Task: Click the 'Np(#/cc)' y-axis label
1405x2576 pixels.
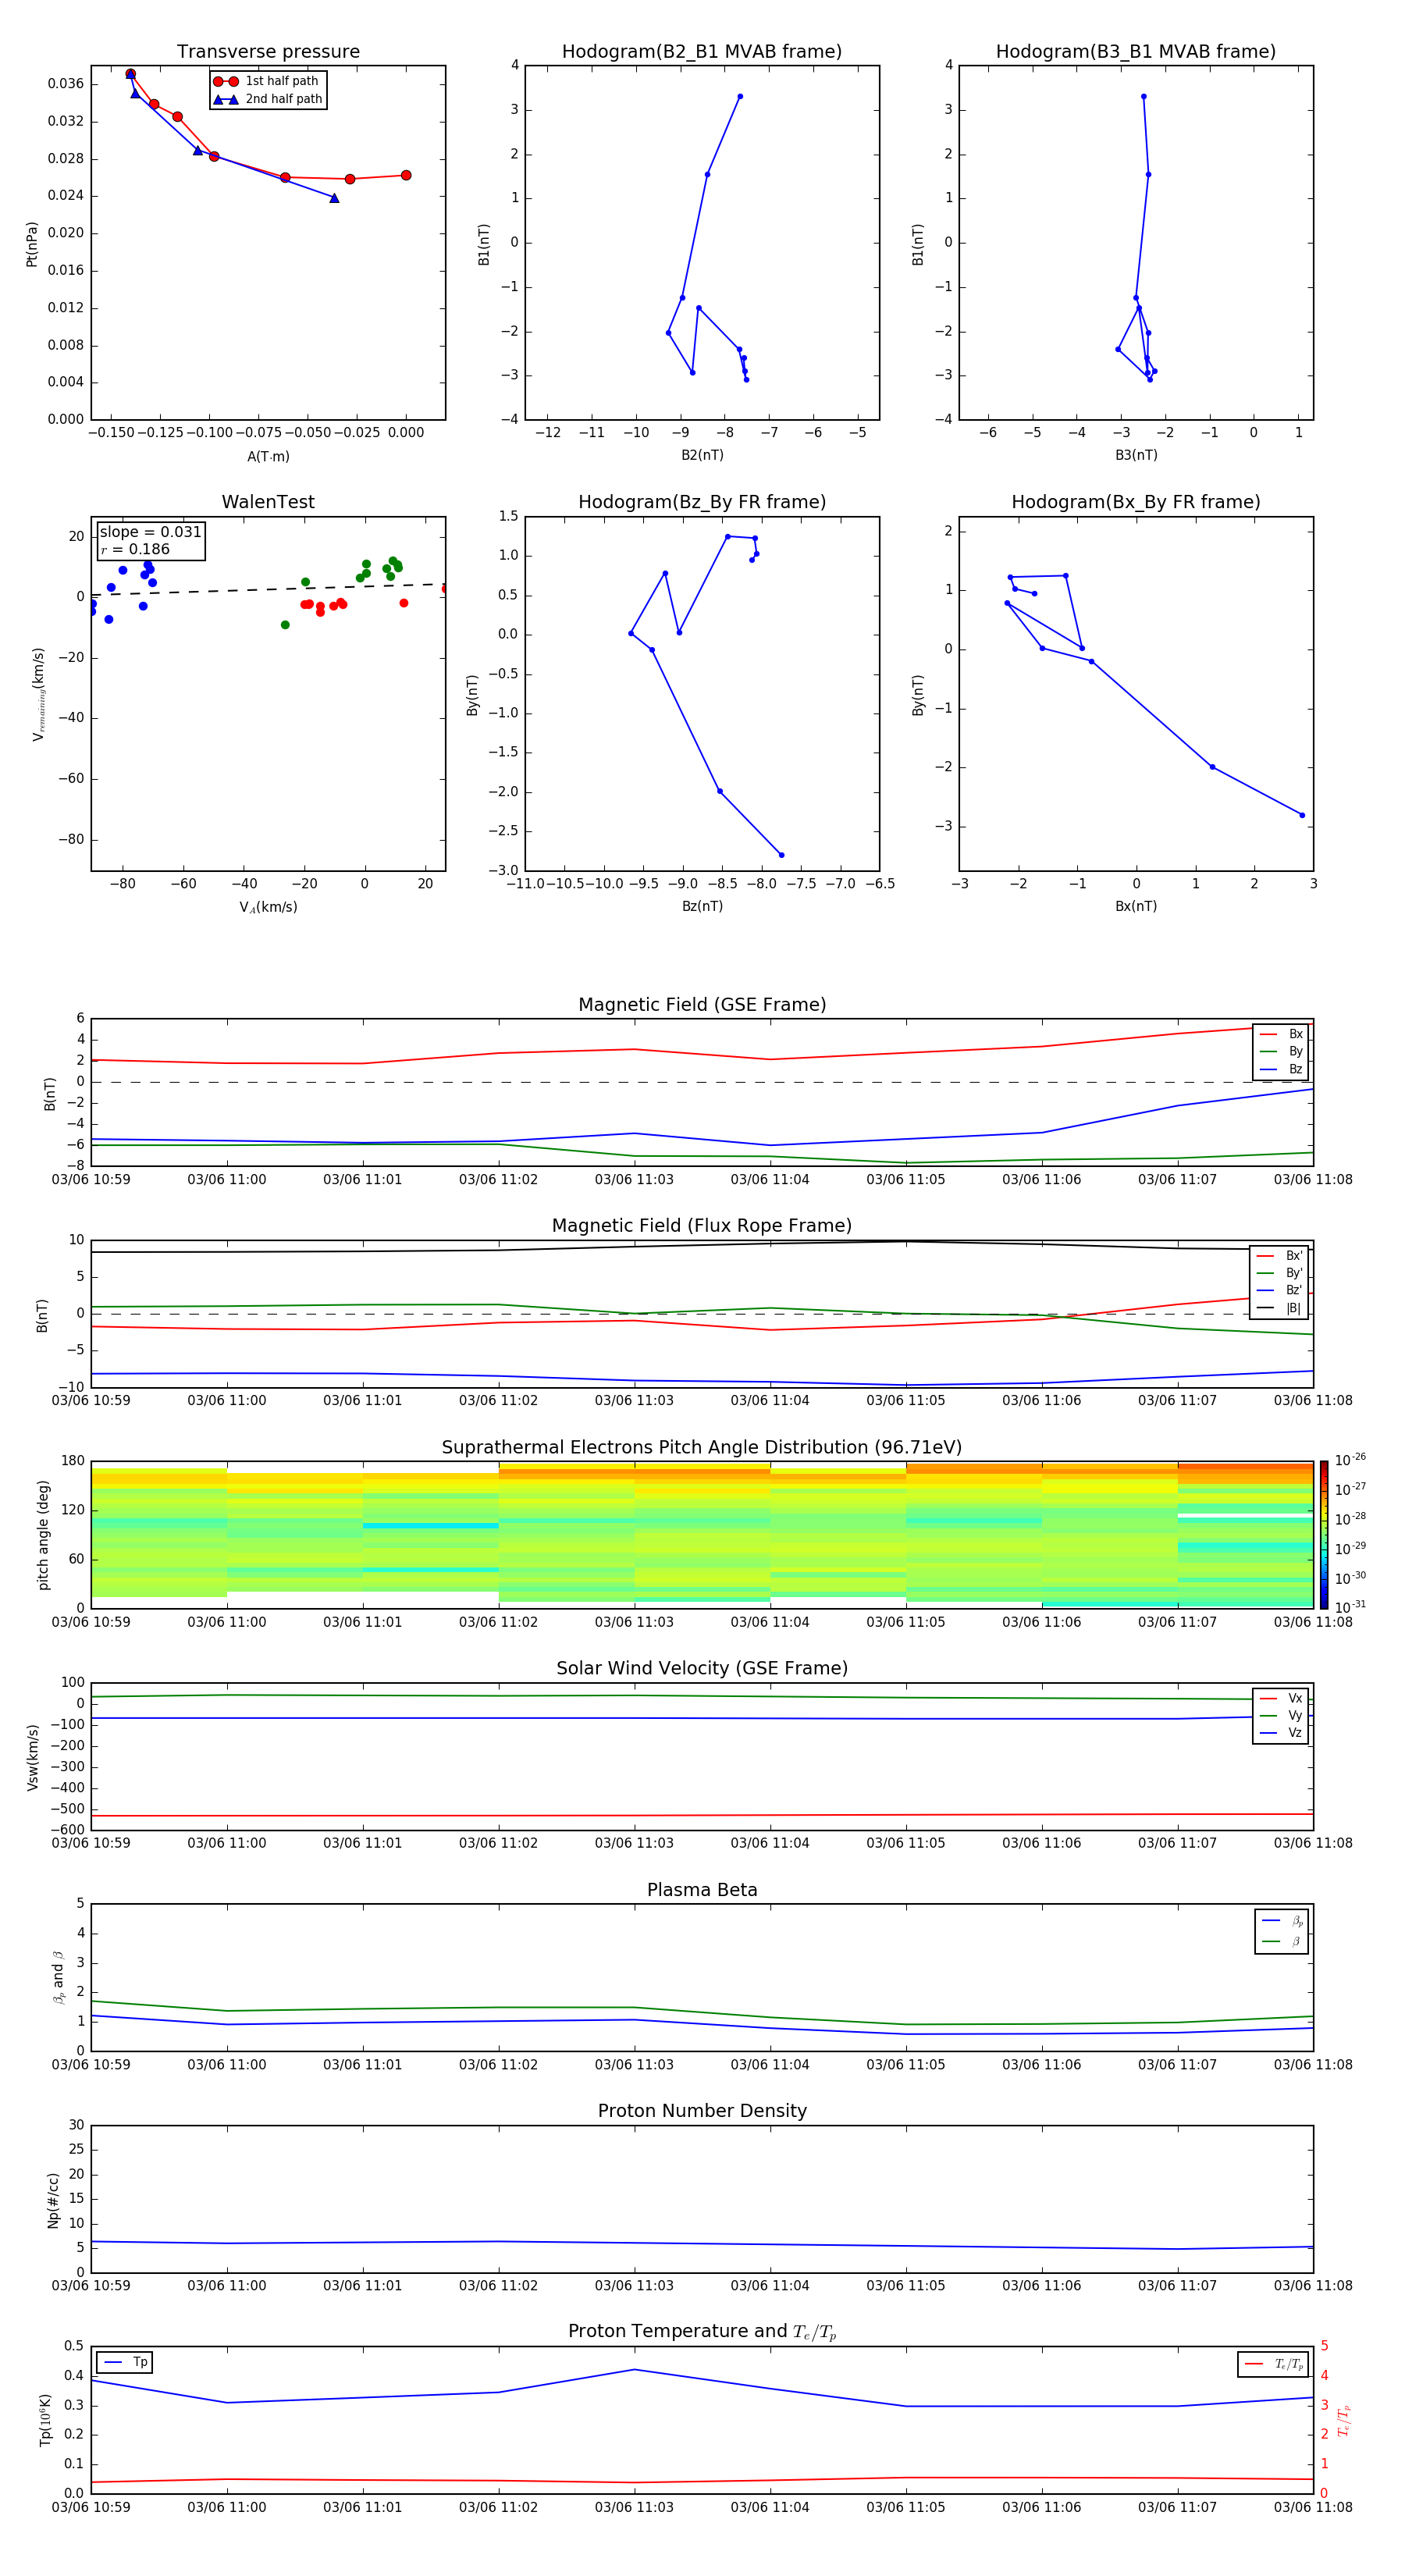Action: click(x=53, y=2200)
